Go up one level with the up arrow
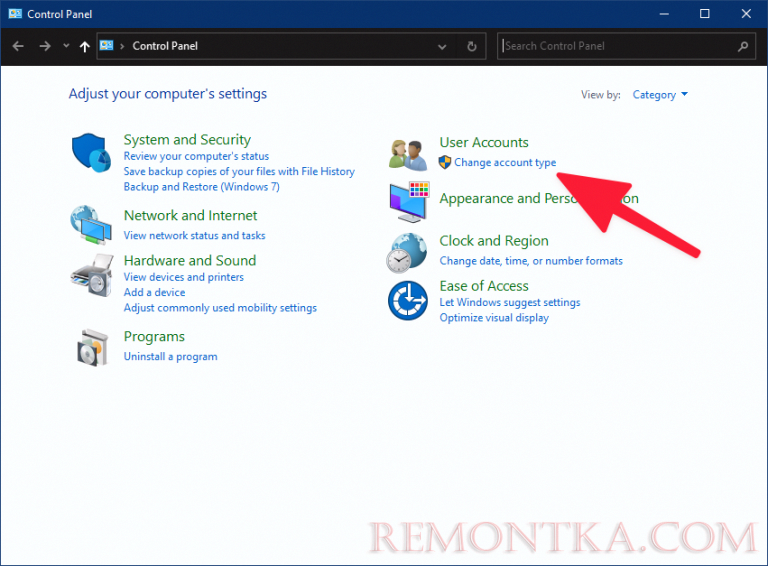 85,47
